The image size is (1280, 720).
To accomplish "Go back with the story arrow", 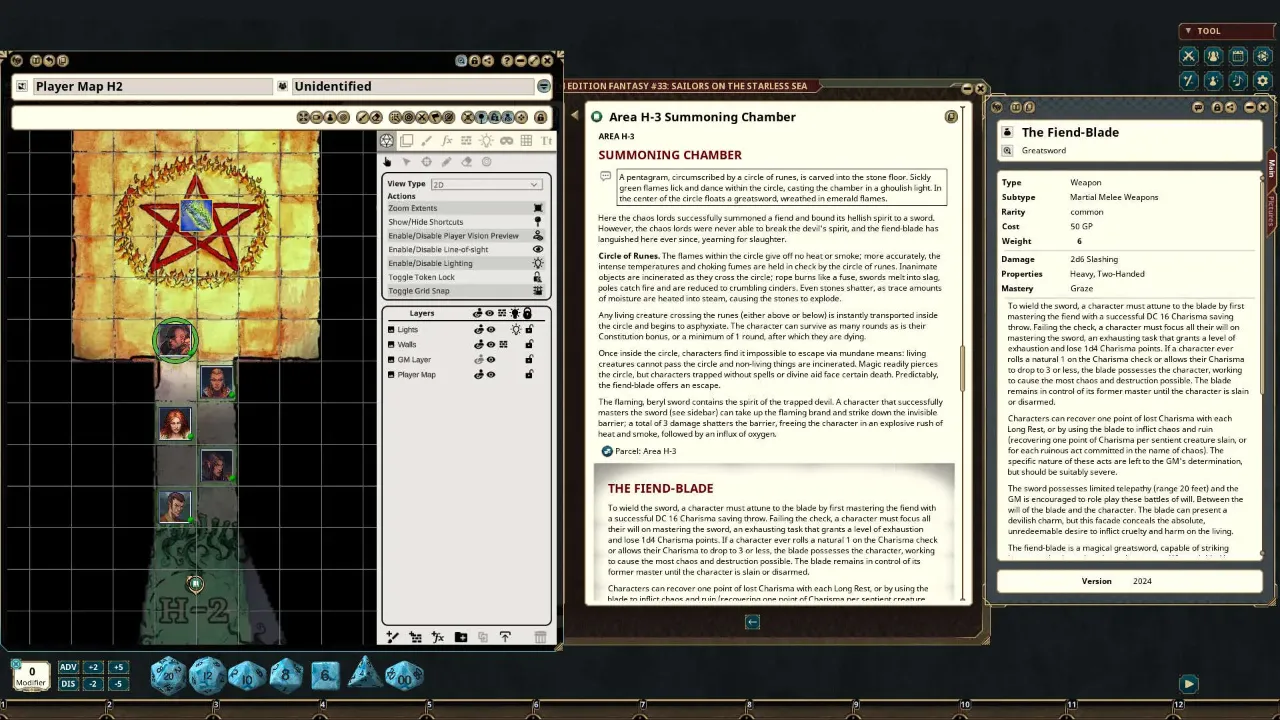I will tap(752, 622).
